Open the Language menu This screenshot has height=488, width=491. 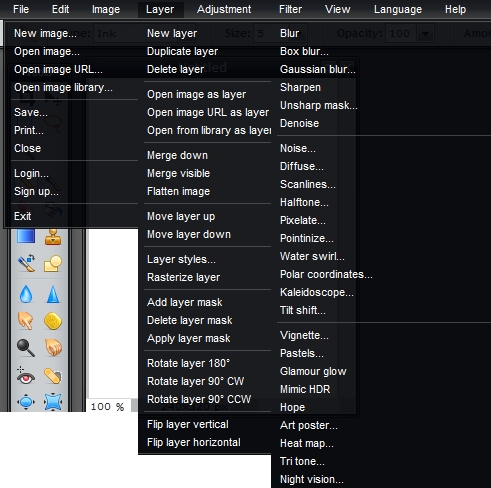(x=398, y=9)
